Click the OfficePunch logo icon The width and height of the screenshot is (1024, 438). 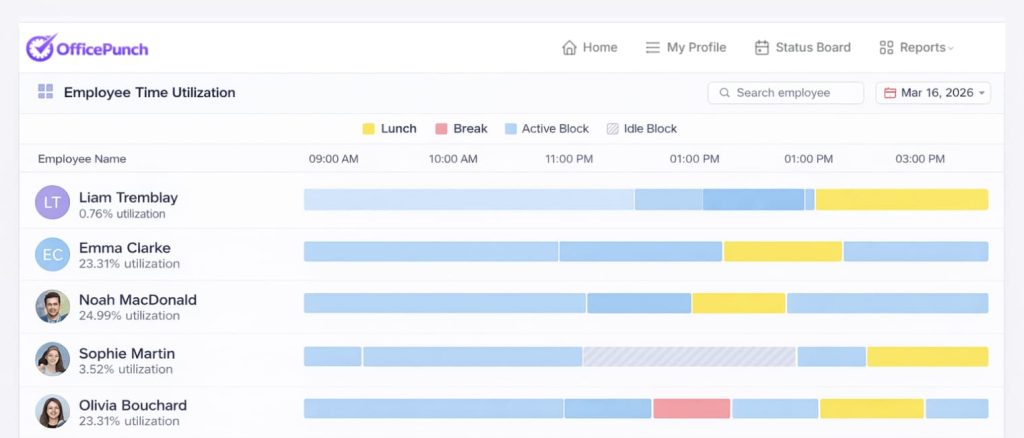[40, 47]
